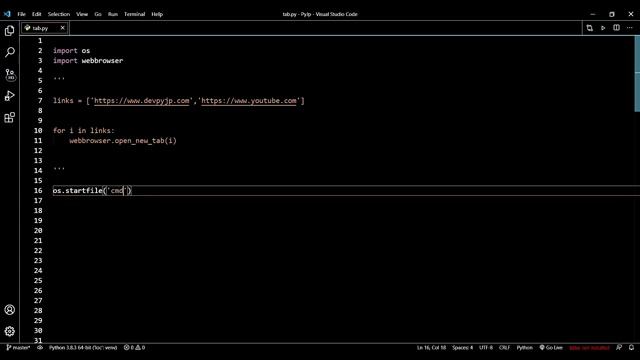Open the Manage settings gear

(x=9, y=331)
